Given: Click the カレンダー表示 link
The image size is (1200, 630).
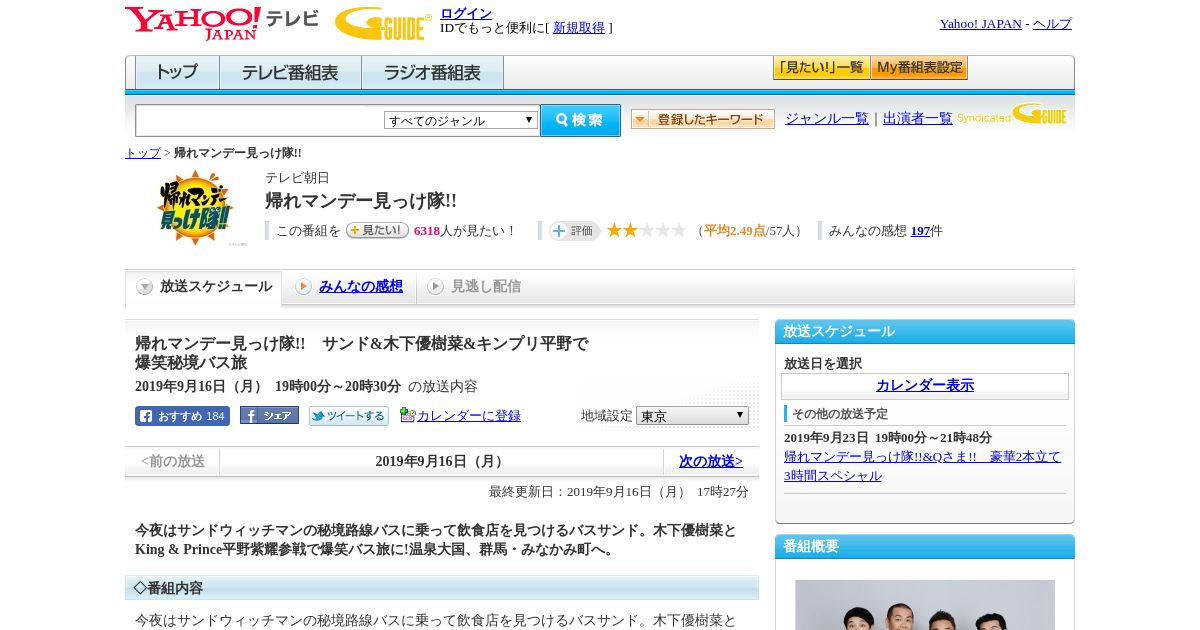Looking at the screenshot, I should coord(925,386).
